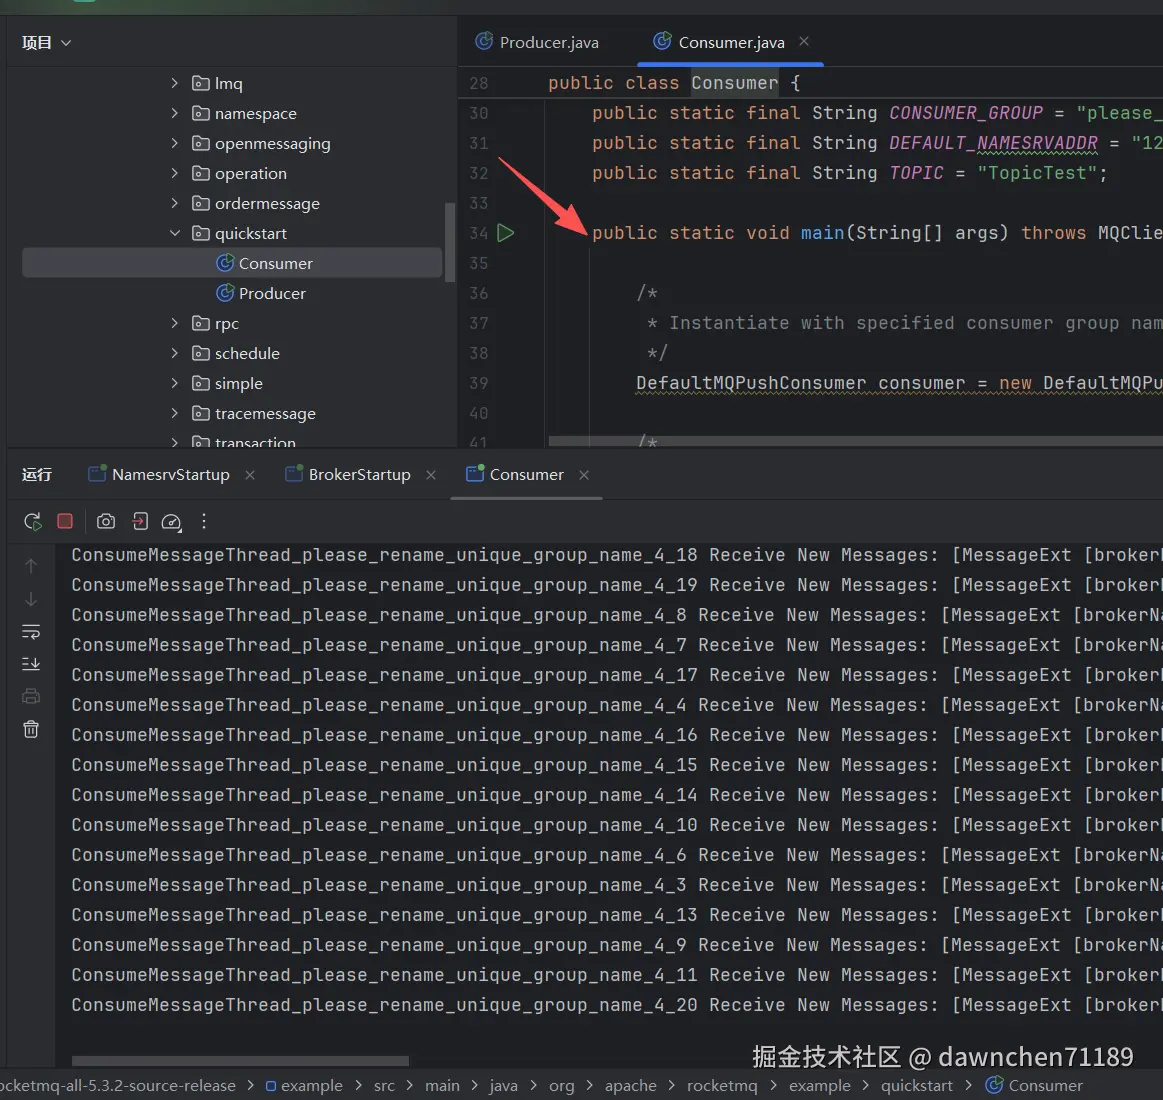1163x1100 pixels.
Task: Click the editor horizontal scrollbar
Action: pyautogui.click(x=855, y=441)
